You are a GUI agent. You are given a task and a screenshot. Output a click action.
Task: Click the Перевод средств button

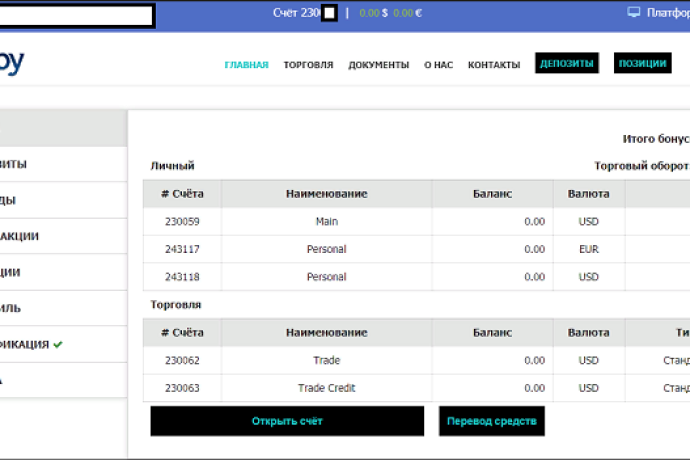(492, 421)
